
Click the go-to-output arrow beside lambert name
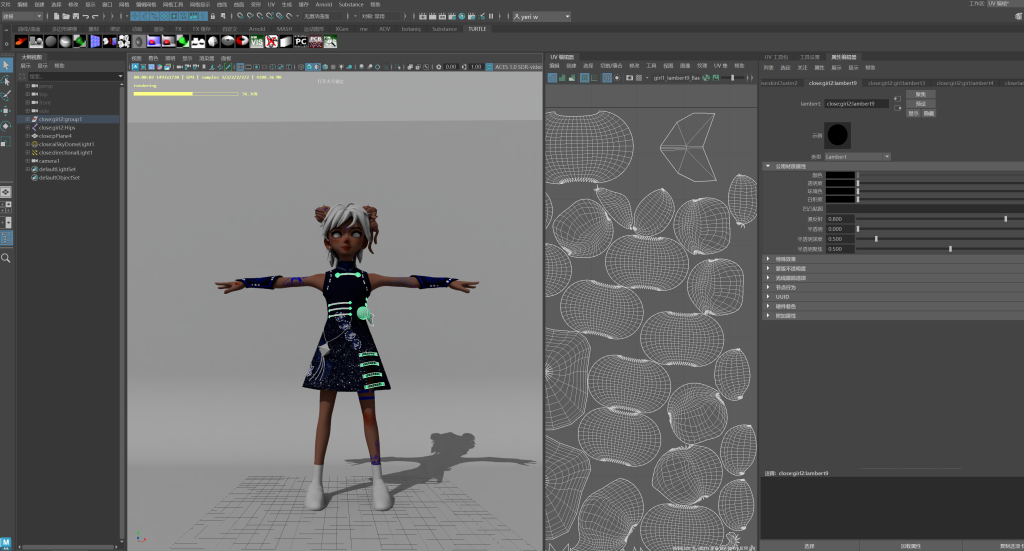click(x=897, y=108)
